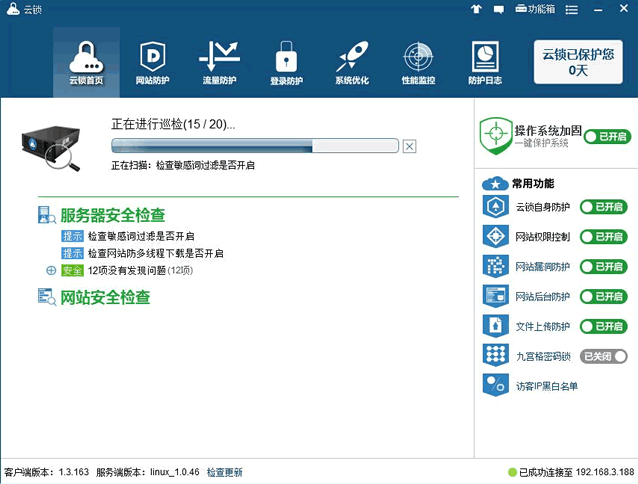Open 访客IP黑白名单 settings
The image size is (638, 484).
pos(547,386)
